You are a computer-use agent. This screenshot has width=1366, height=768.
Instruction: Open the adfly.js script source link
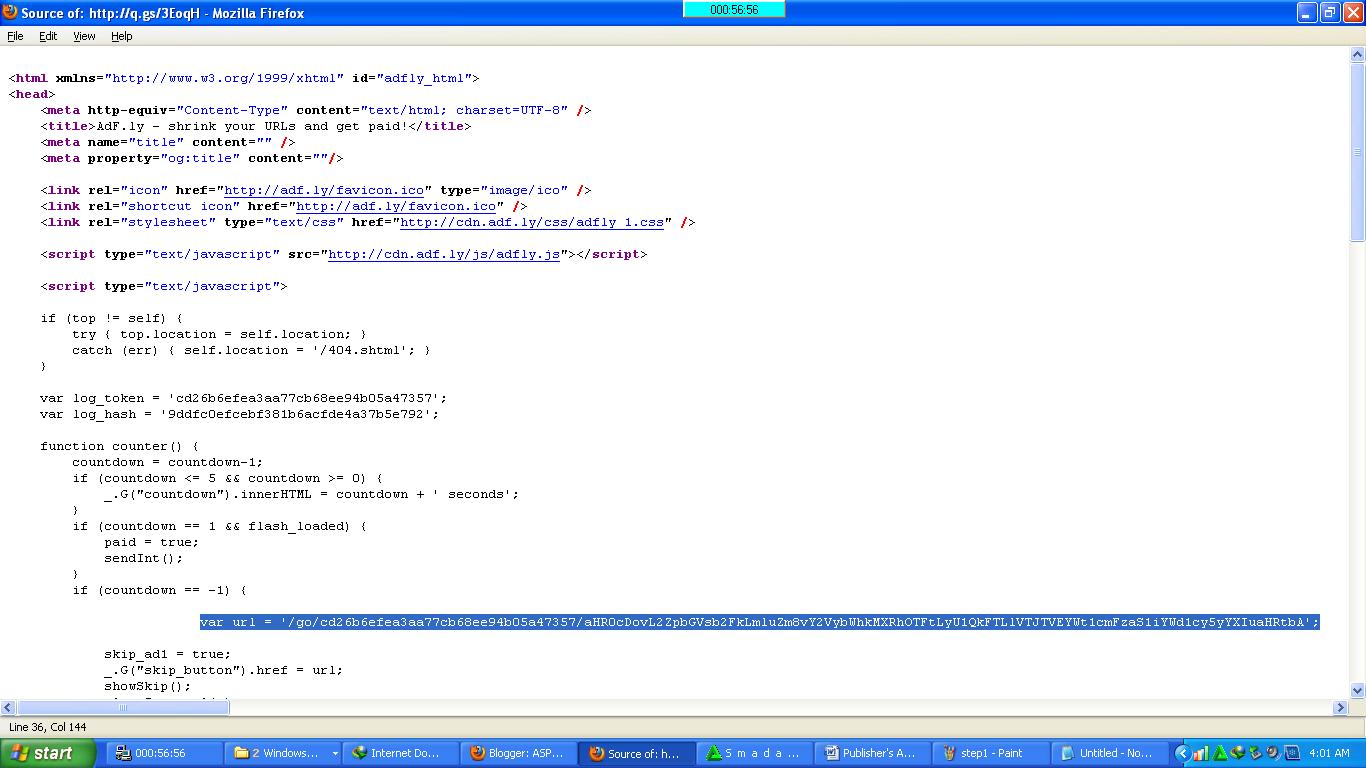444,254
